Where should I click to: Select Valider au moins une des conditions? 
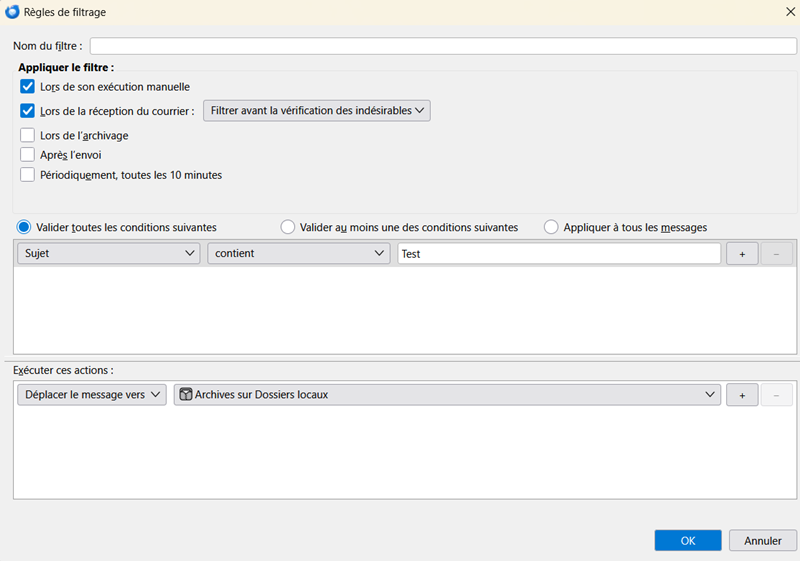[288, 227]
